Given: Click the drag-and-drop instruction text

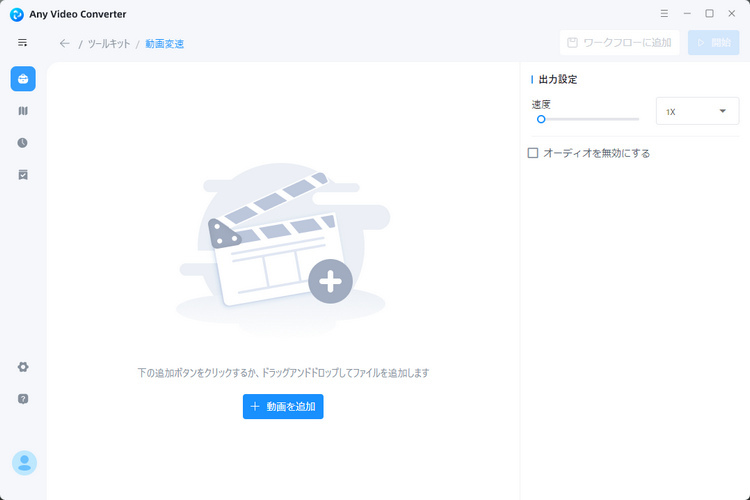Looking at the screenshot, I should tap(283, 373).
